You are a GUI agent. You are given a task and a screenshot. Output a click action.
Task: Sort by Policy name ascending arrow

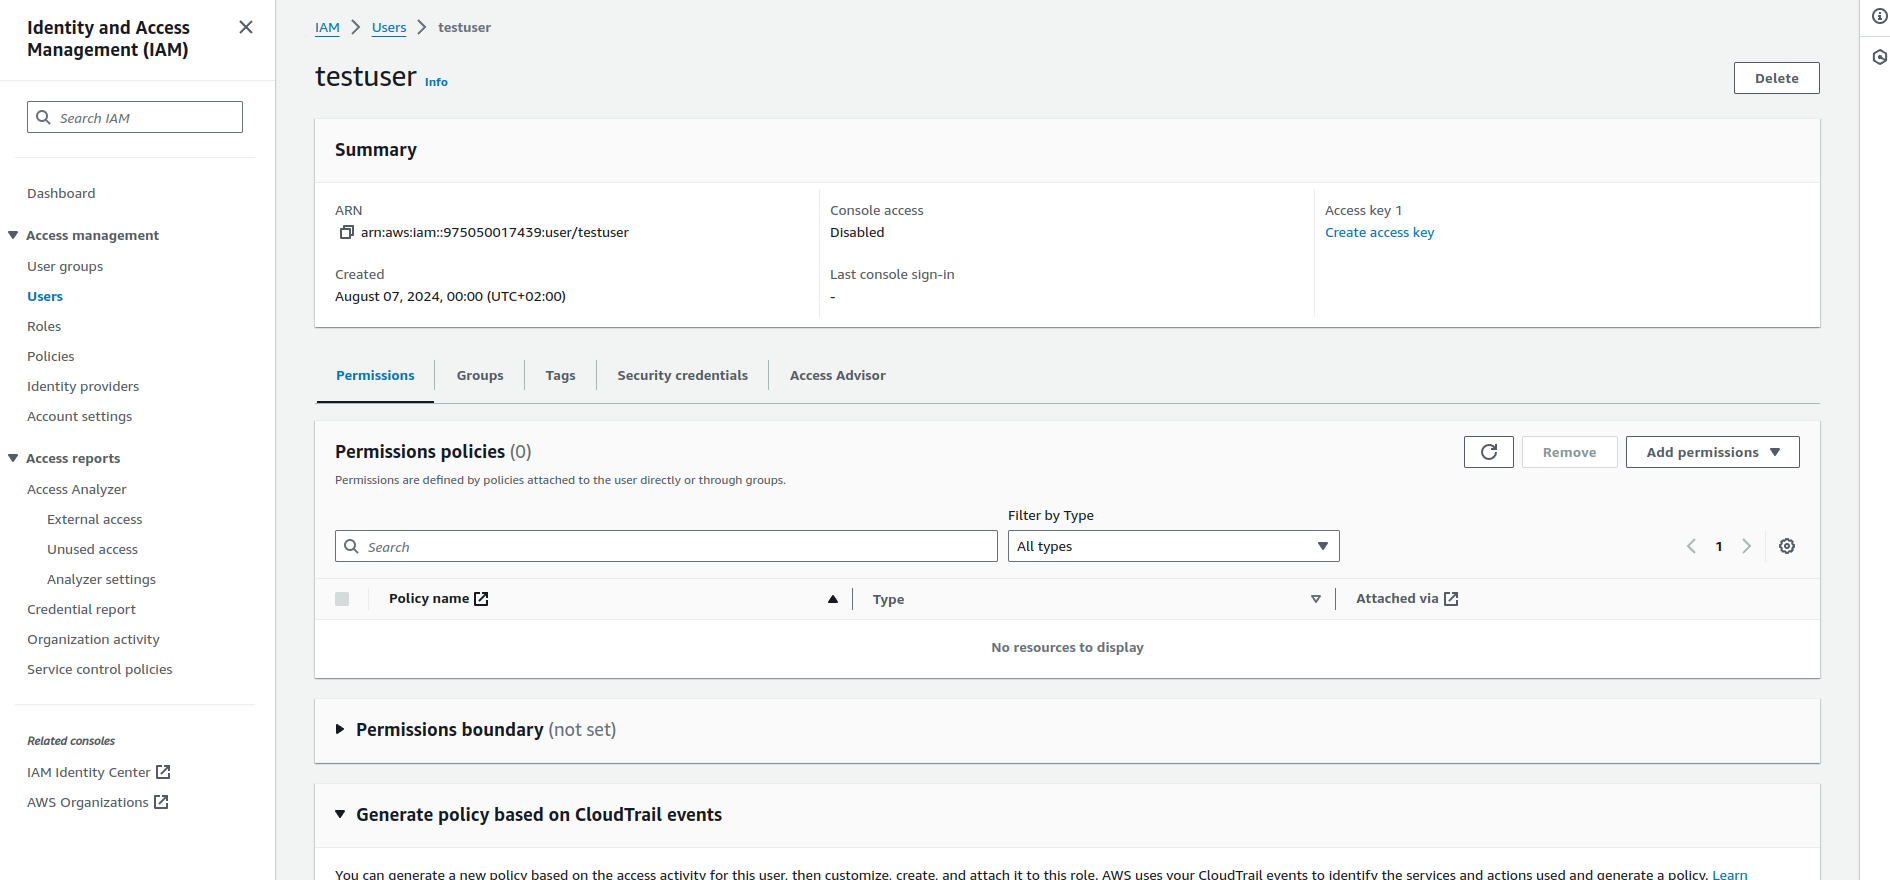(833, 599)
